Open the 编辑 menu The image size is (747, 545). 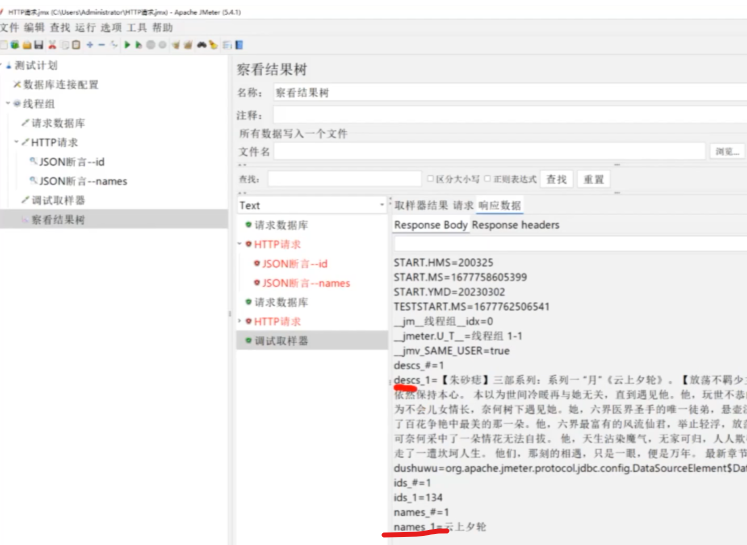coord(34,28)
